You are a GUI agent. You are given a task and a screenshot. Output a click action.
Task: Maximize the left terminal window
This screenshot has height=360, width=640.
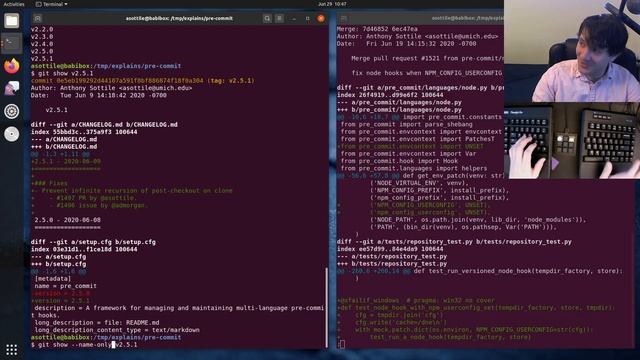tap(307, 18)
